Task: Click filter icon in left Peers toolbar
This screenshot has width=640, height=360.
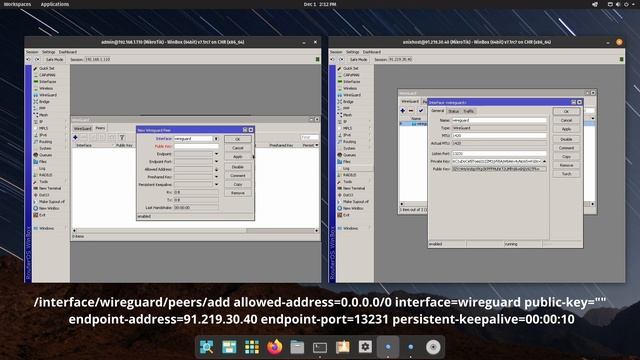Action: coord(122,138)
